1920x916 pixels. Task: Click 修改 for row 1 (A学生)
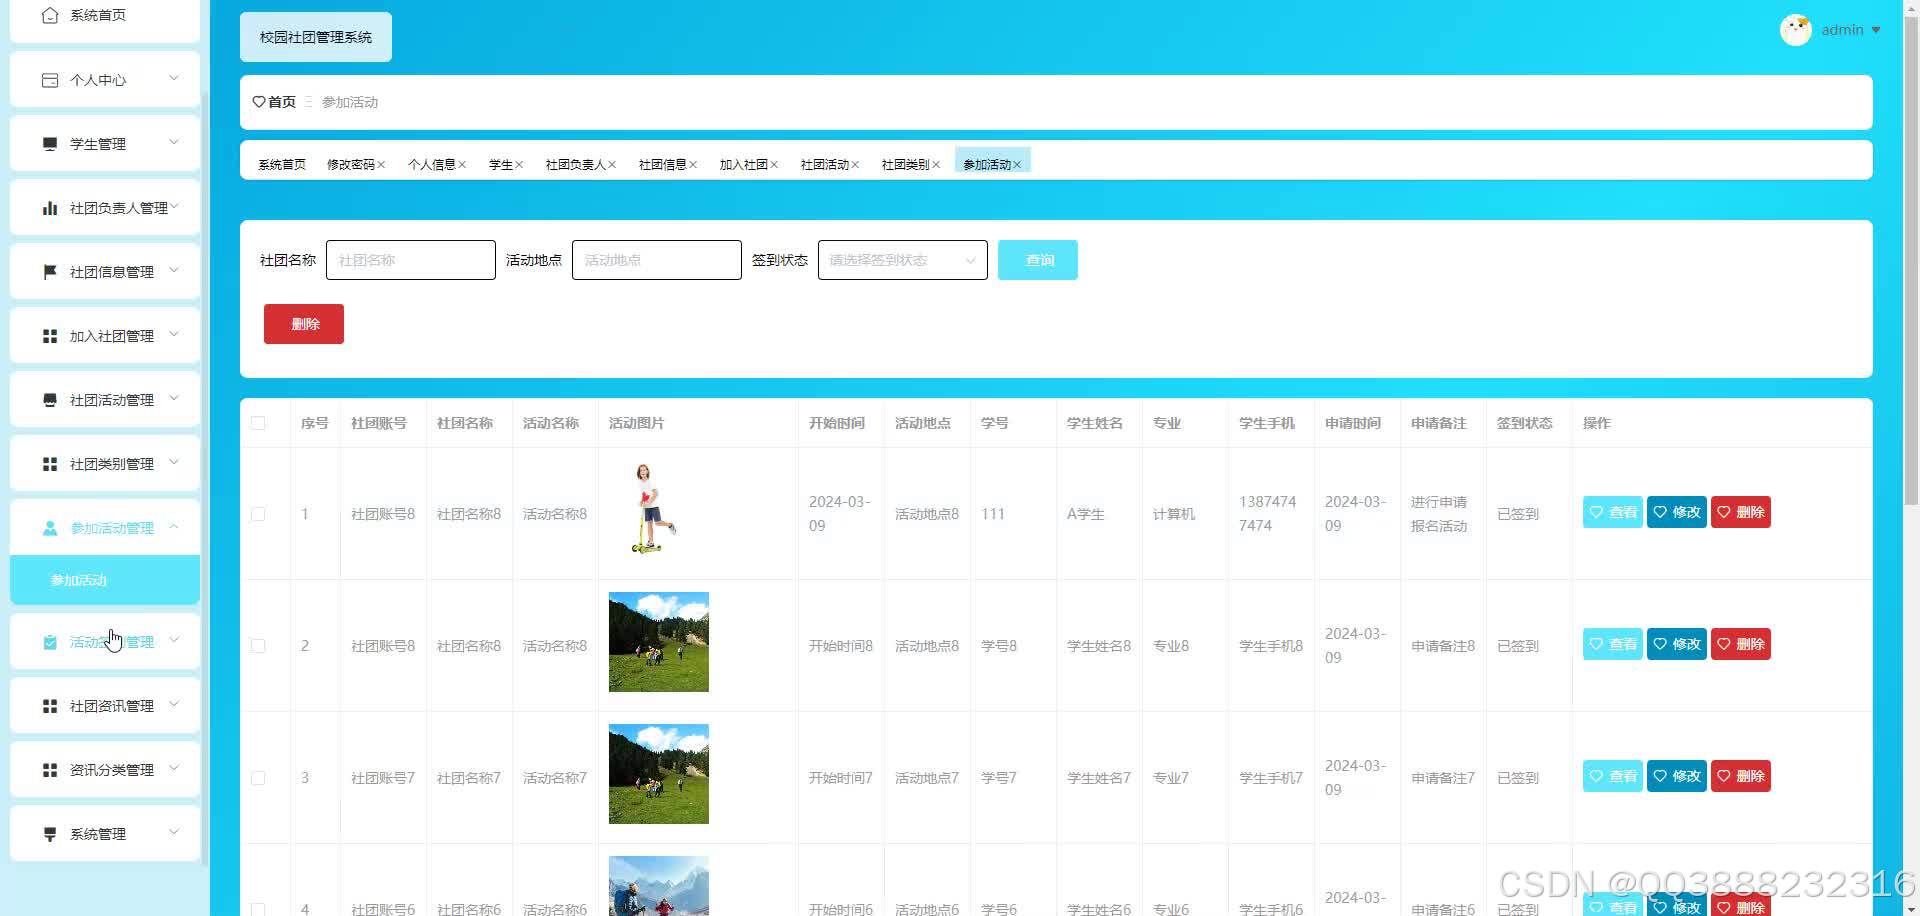tap(1677, 512)
